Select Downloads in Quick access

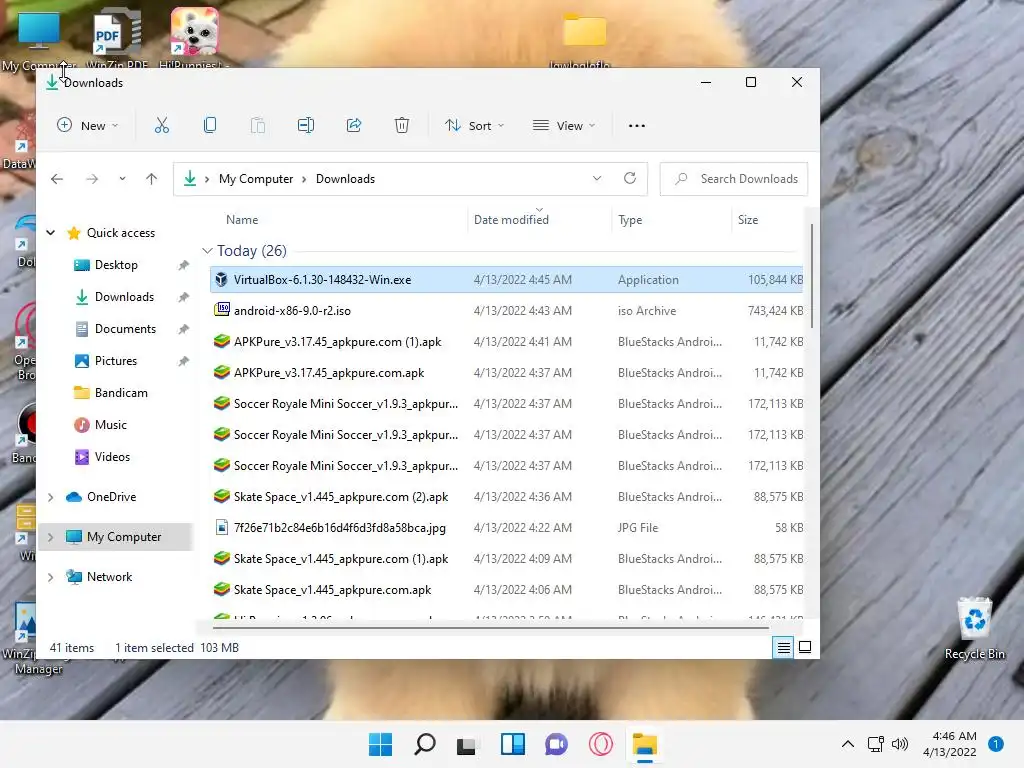[124, 296]
